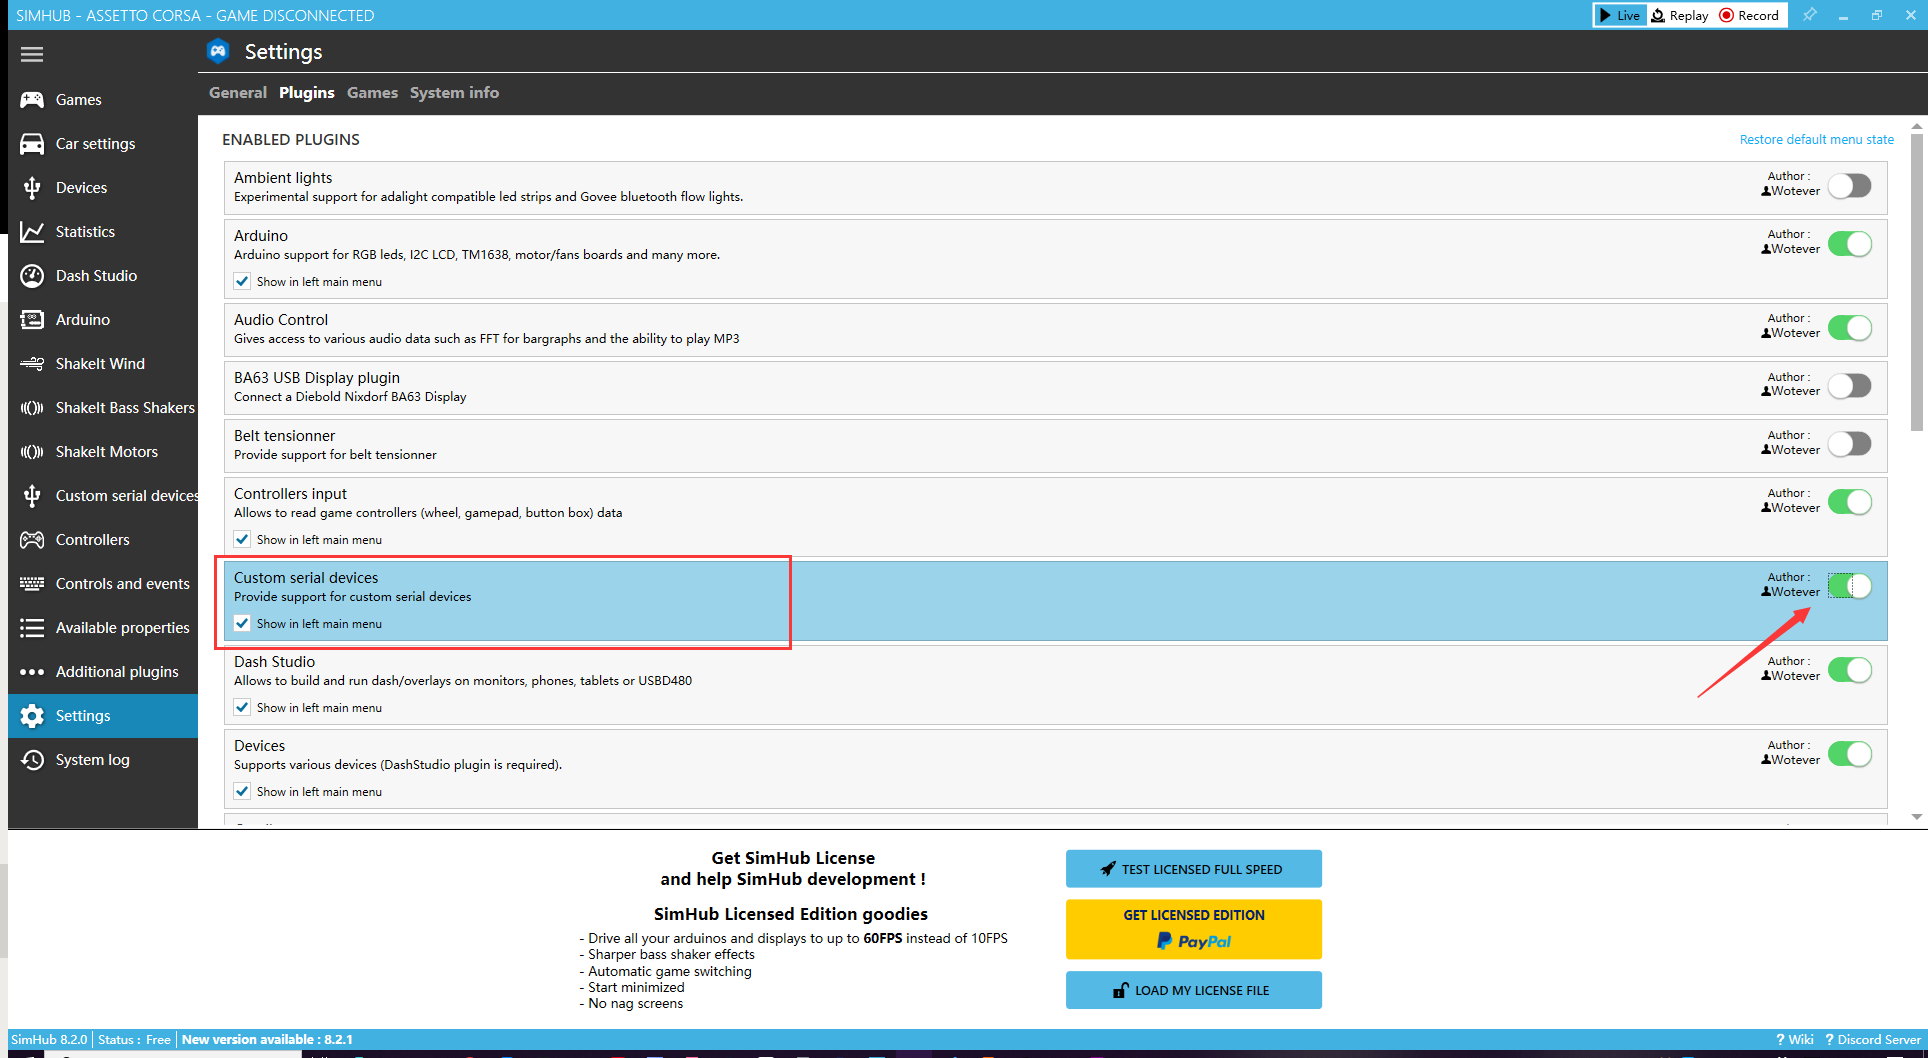
Task: Toggle the Custom serial devices plugin switch
Action: 1850,586
